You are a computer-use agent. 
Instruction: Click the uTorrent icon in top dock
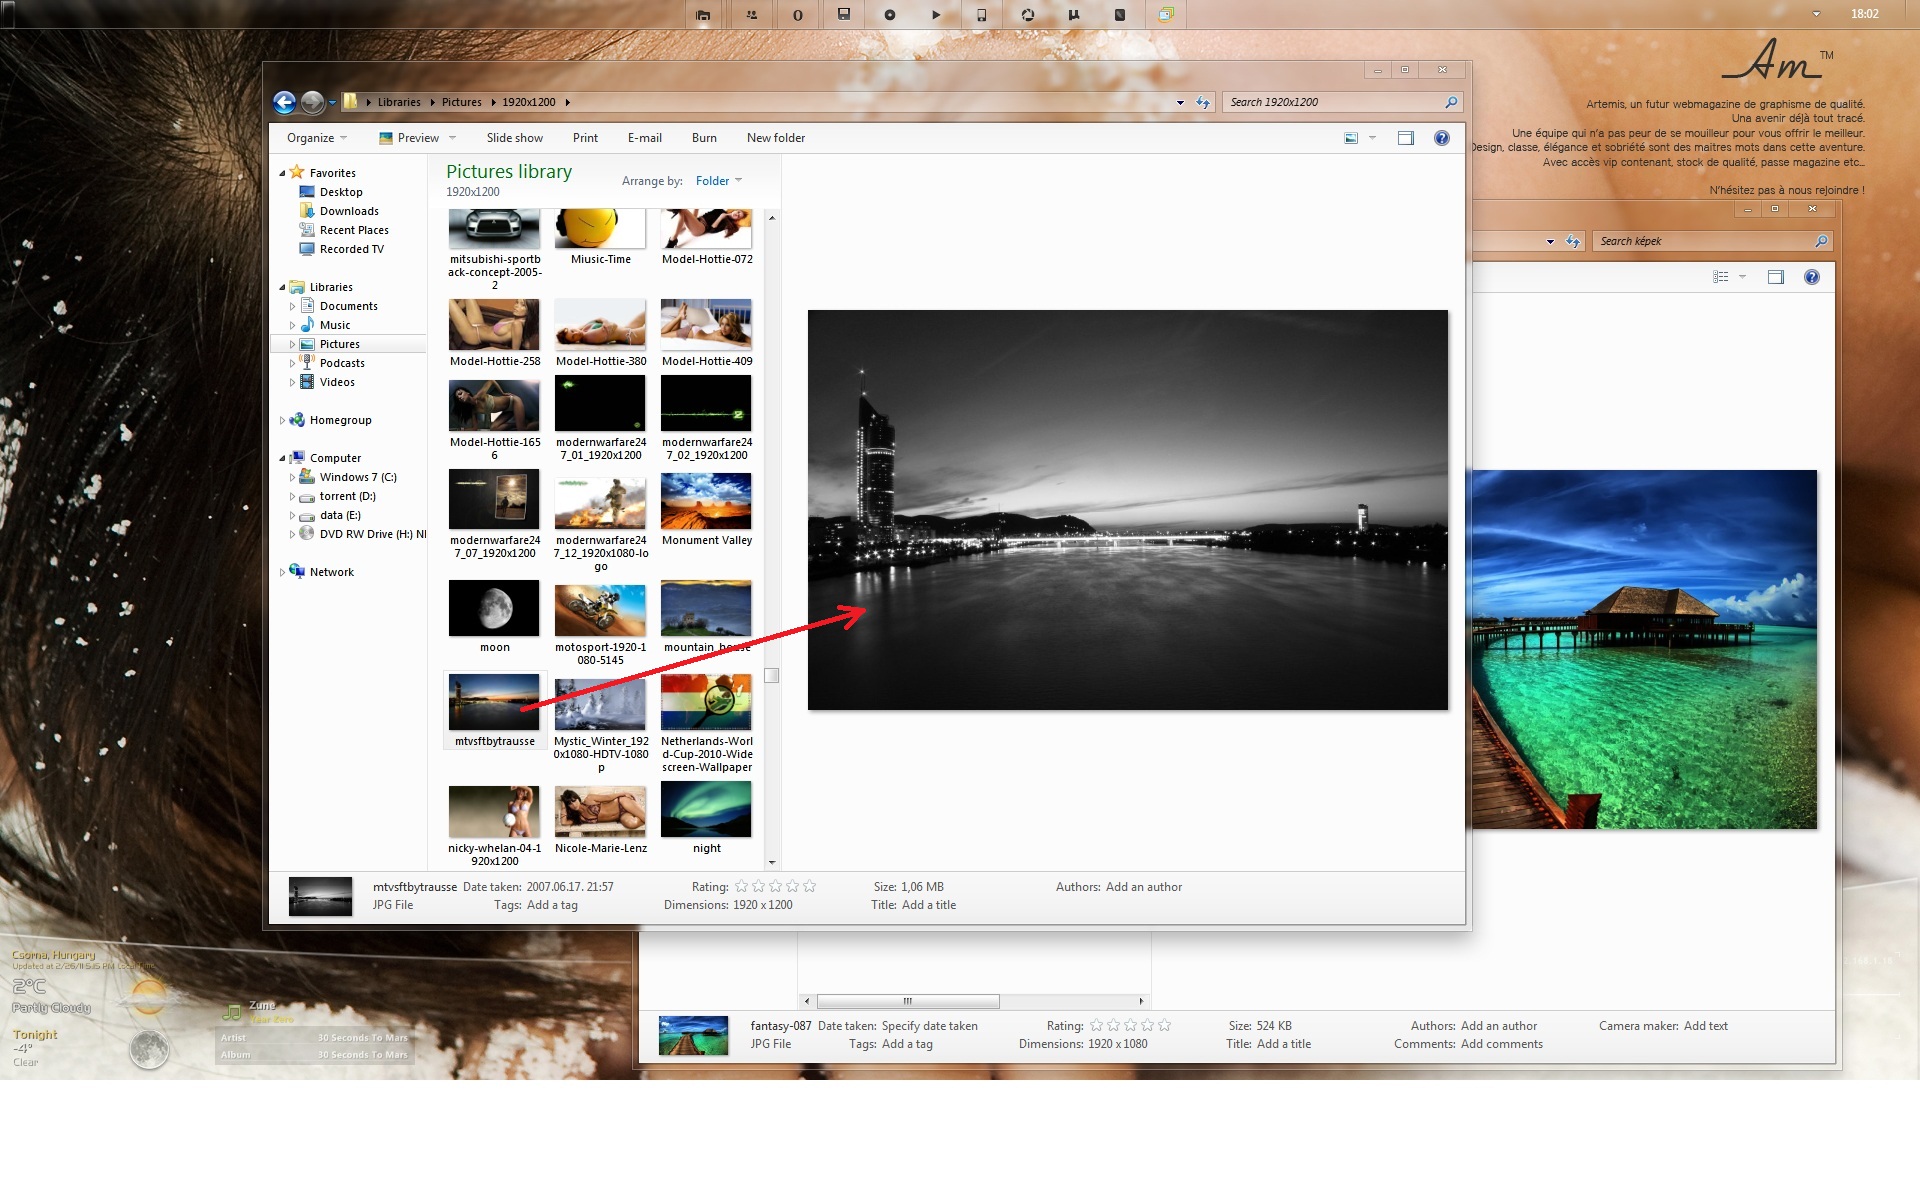[x=1073, y=15]
